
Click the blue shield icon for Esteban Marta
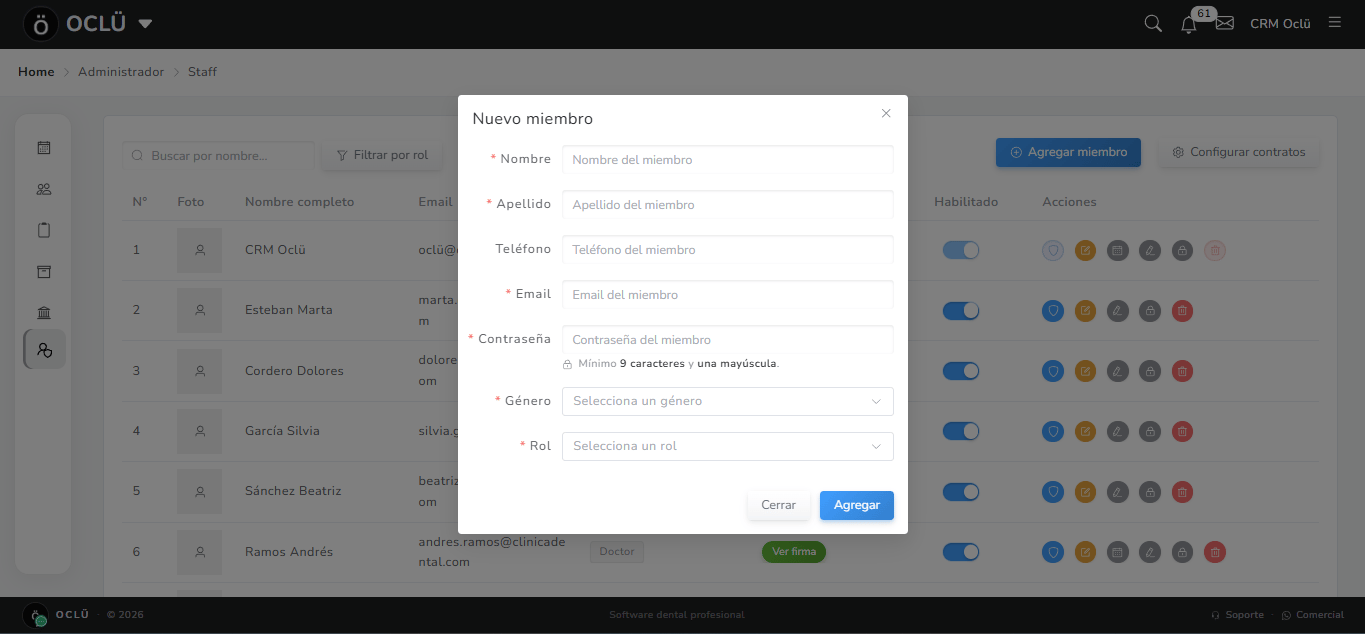point(1052,311)
